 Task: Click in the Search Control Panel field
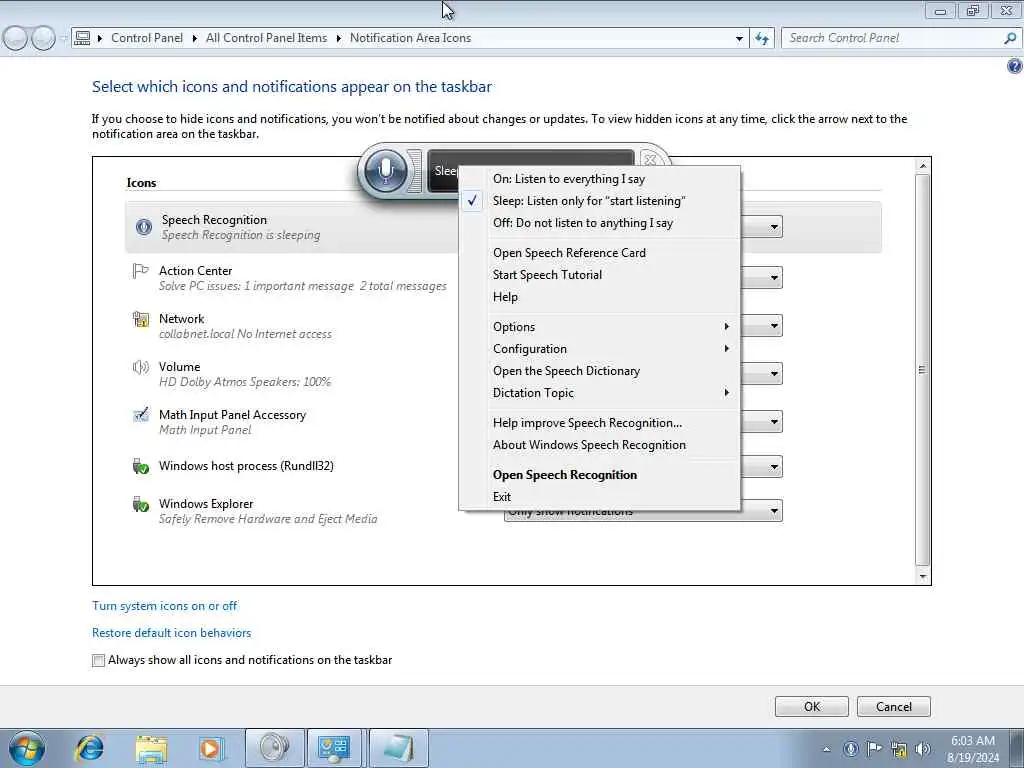pos(891,39)
